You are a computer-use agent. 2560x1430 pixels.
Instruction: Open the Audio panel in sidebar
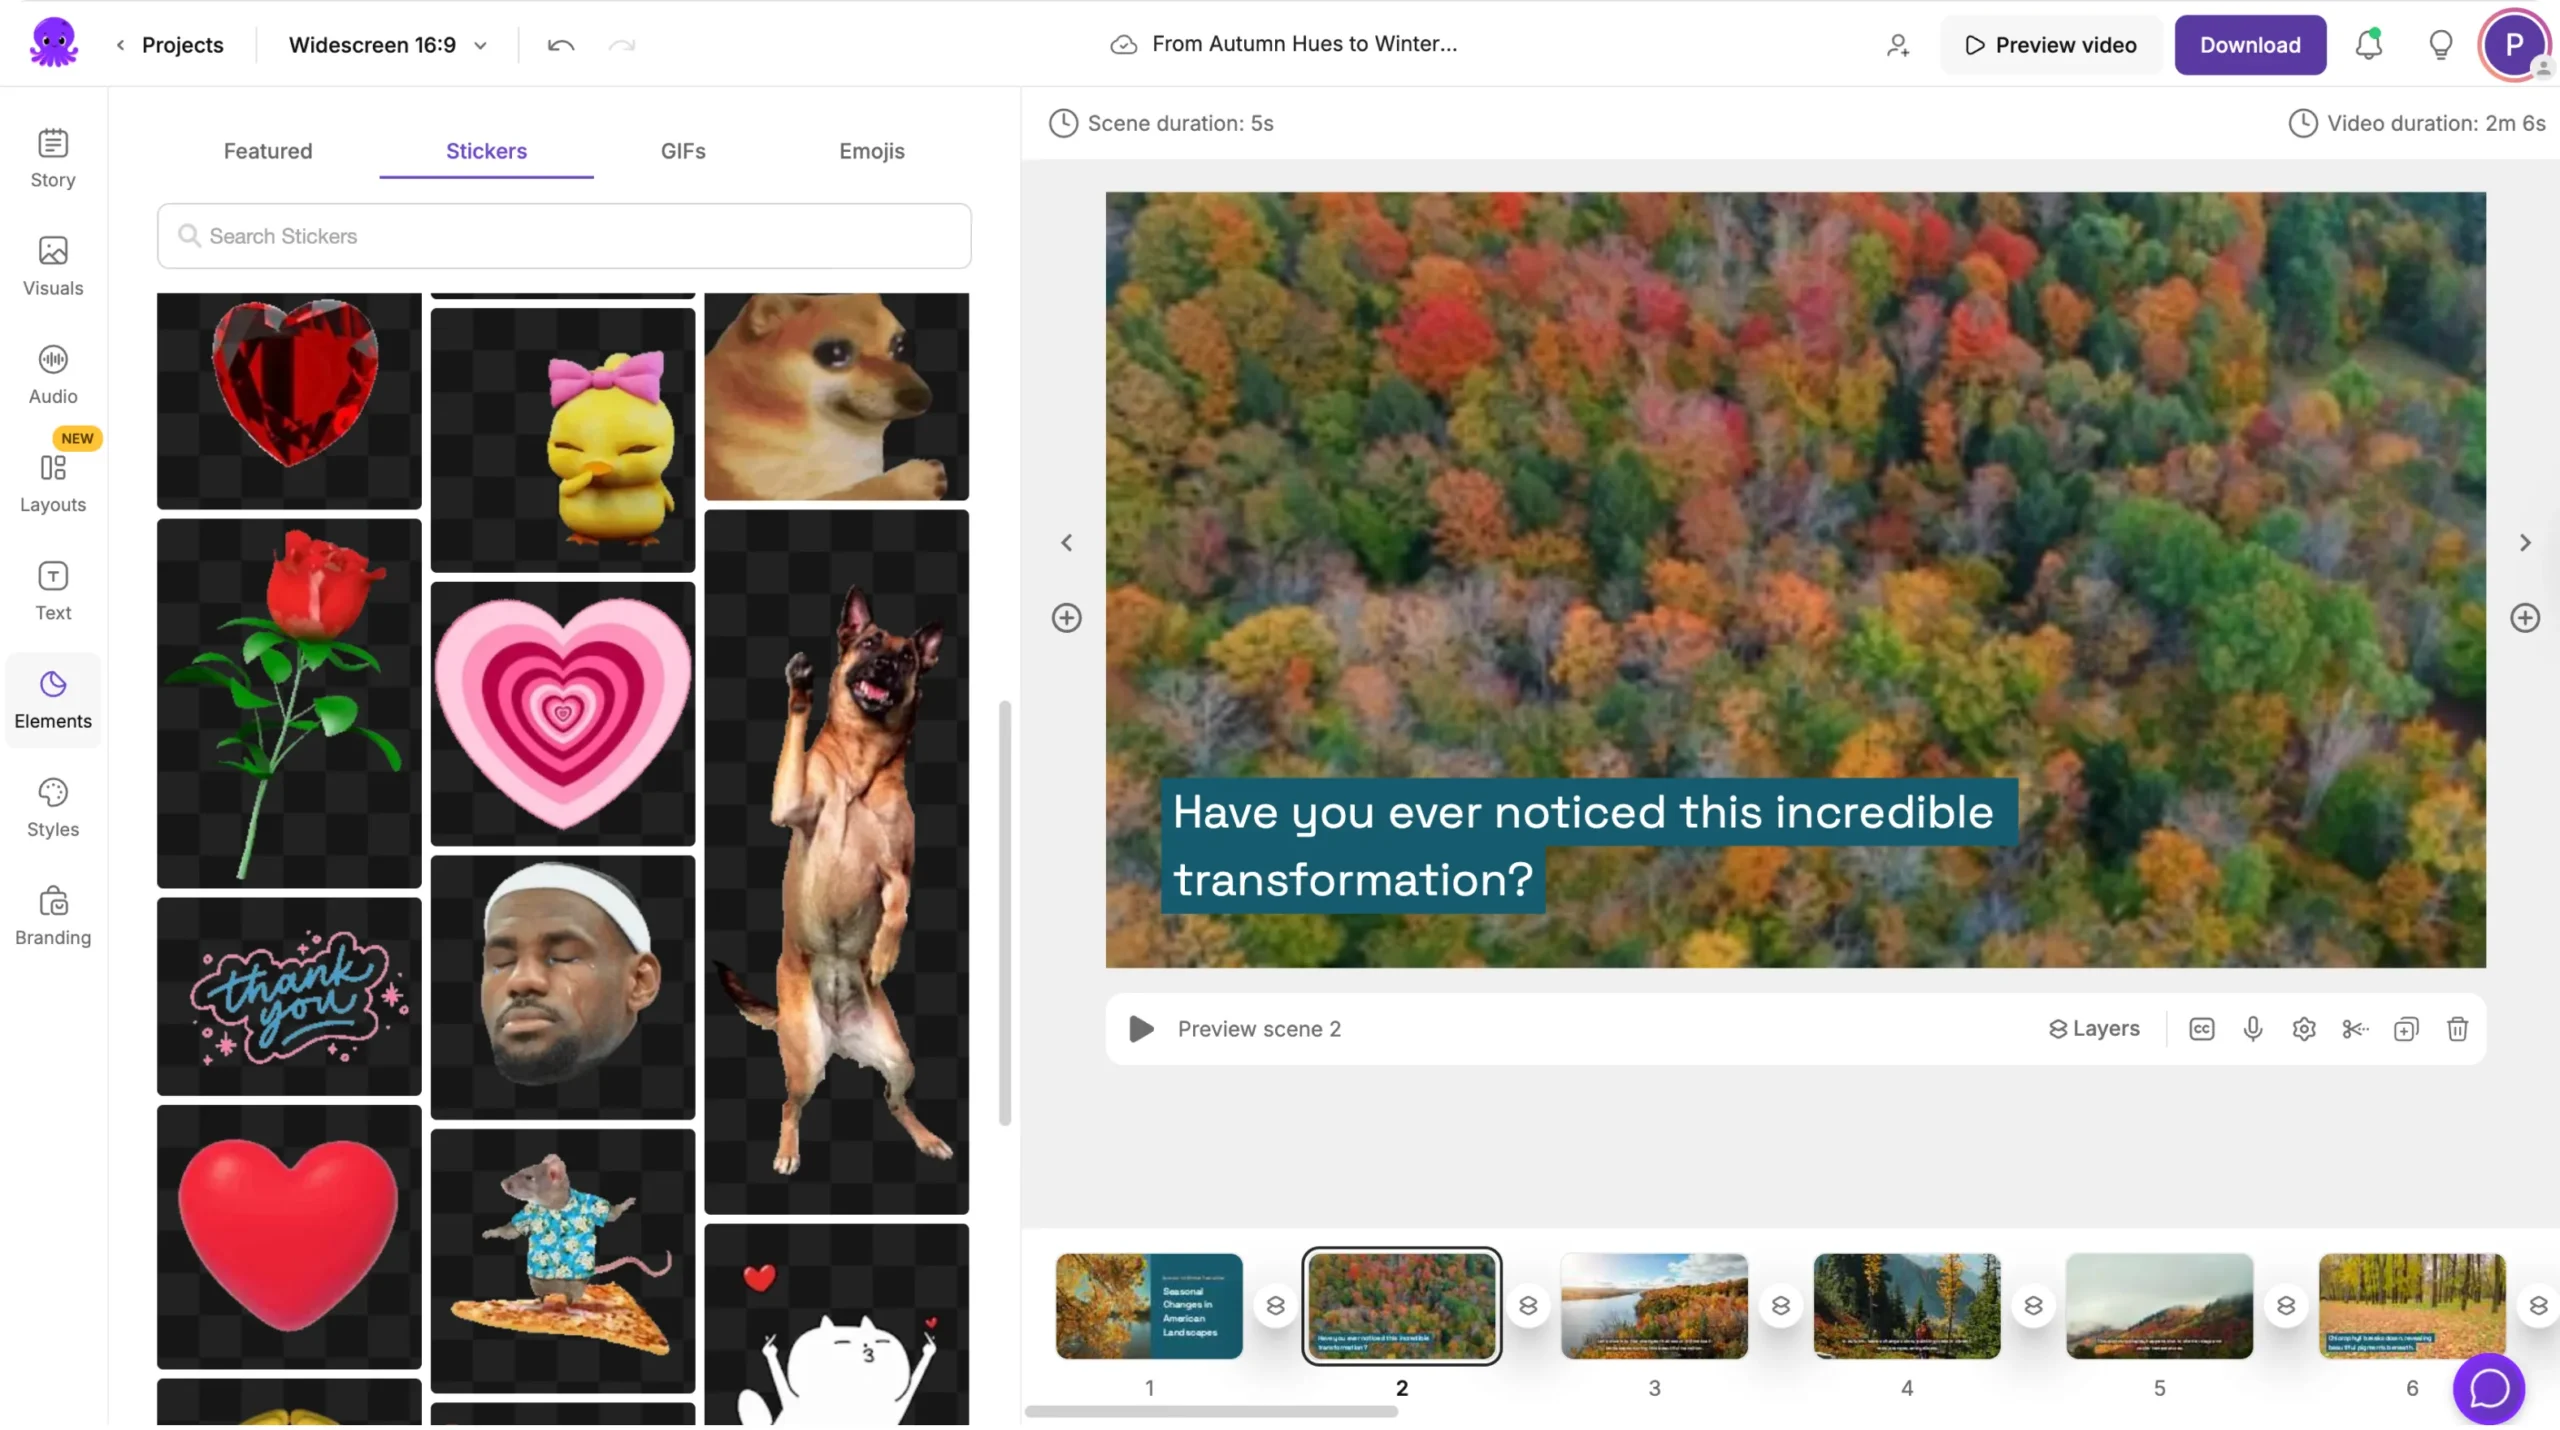coord(53,375)
